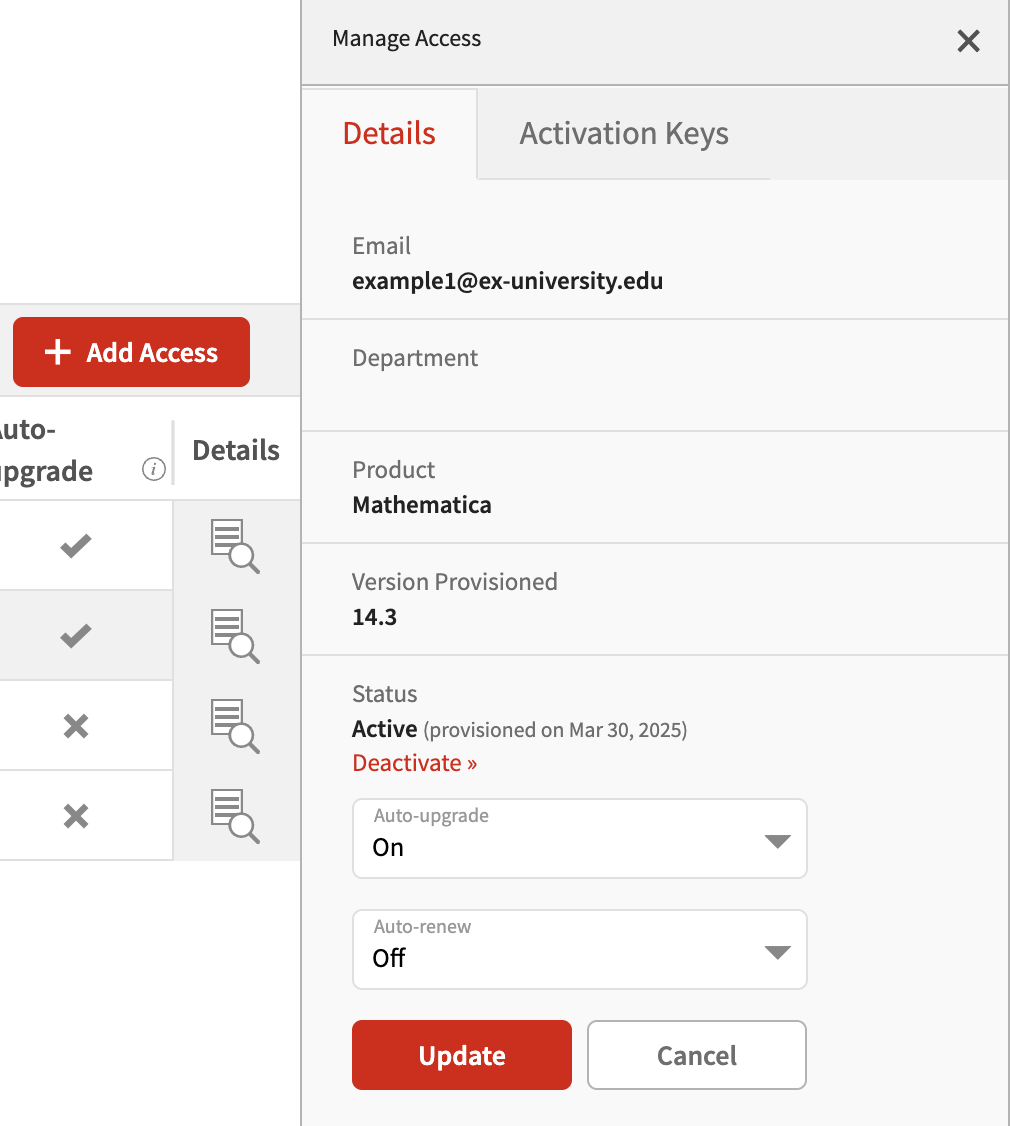Screen dimensions: 1010x1126
Task: Click the Add Access button
Action: [131, 352]
